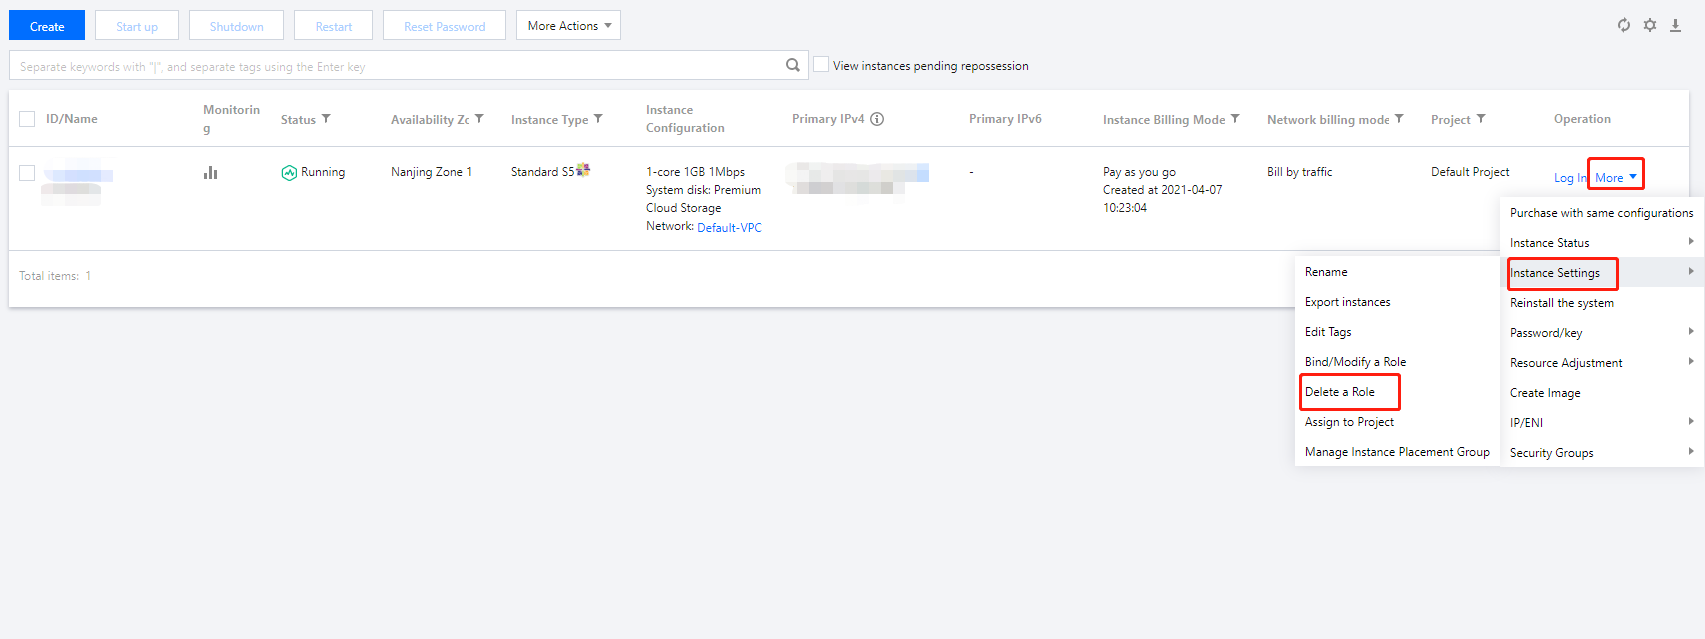Enable View instances pending repossession
This screenshot has height=639, width=1705.
pyautogui.click(x=821, y=65)
